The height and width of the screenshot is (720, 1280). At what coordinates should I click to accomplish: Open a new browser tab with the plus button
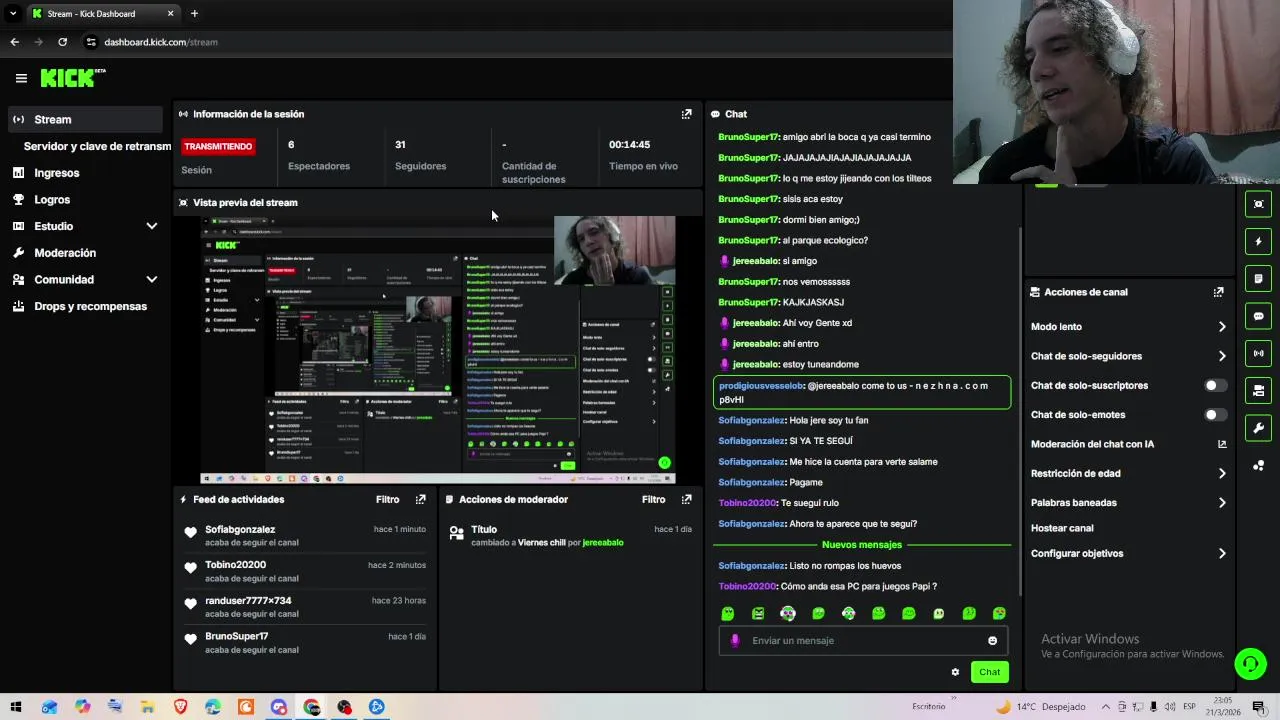click(194, 14)
